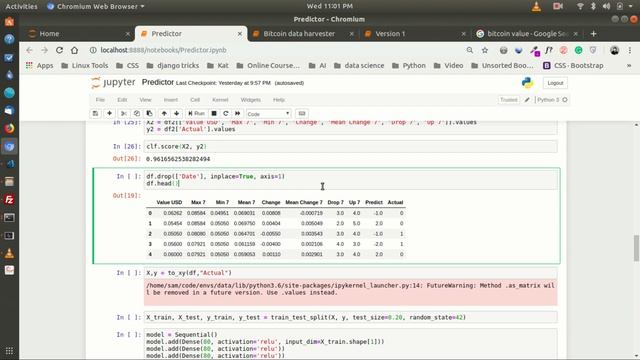Cut selected cells with scissors icon

(x=124, y=113)
